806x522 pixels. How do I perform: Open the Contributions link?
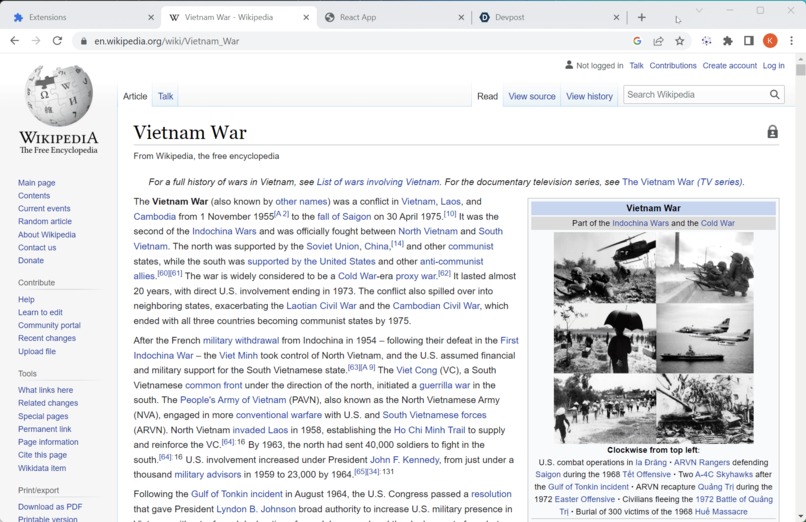click(673, 65)
